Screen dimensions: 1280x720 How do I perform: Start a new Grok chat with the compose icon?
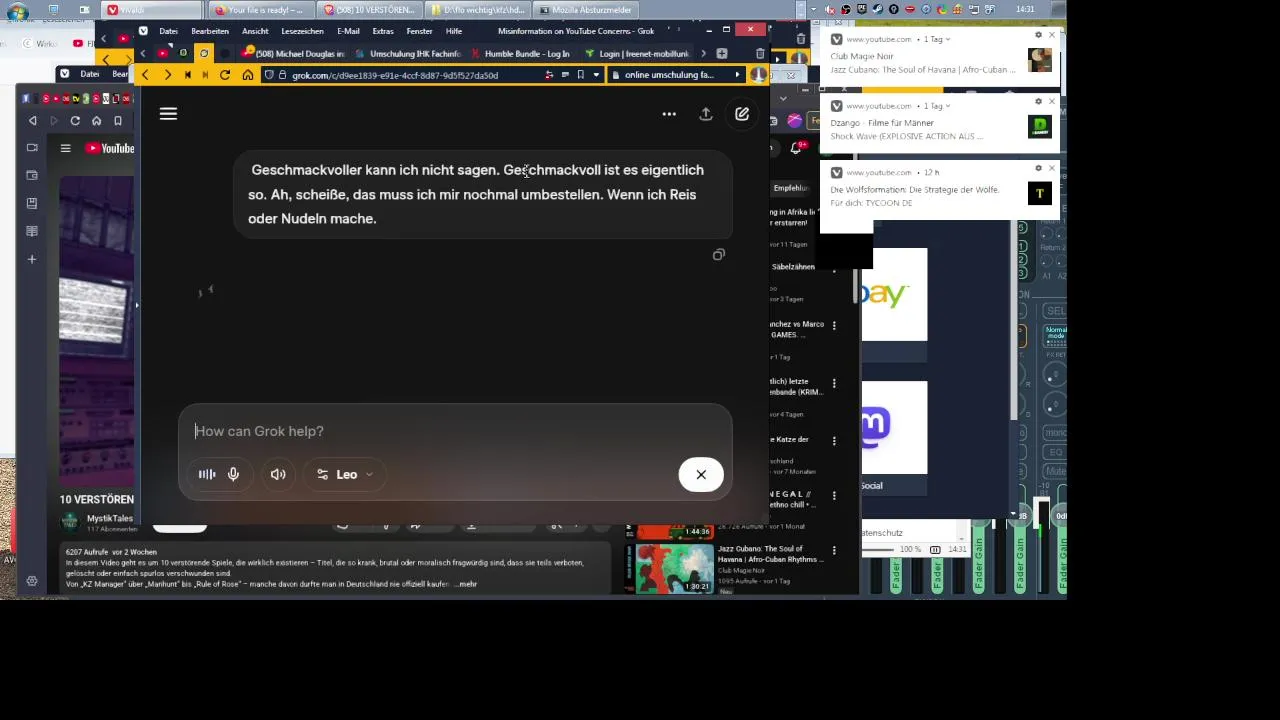(x=742, y=114)
